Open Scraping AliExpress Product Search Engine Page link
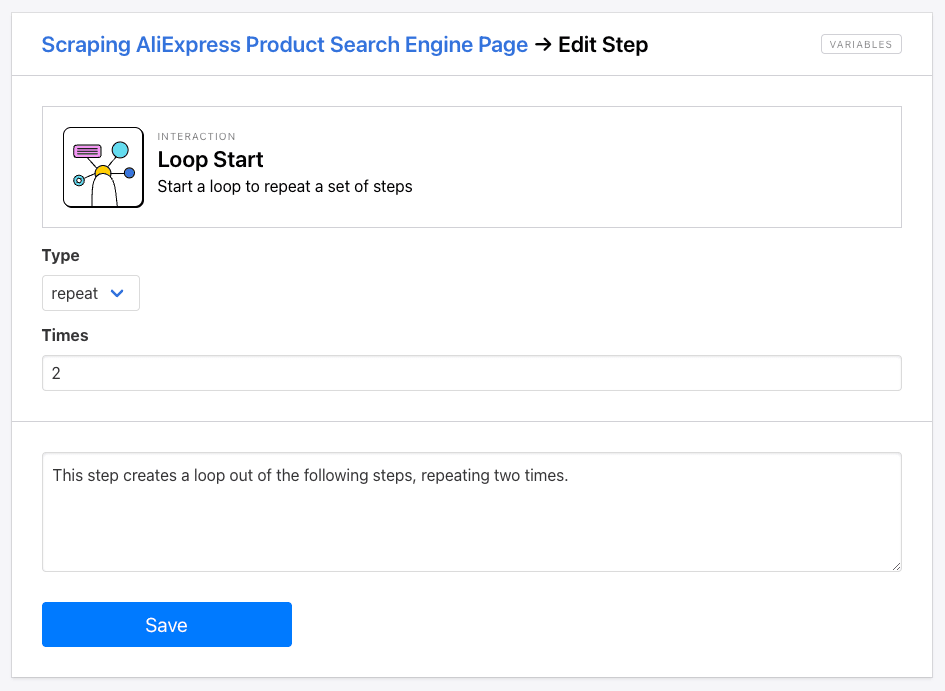Viewport: 945px width, 691px height. pyautogui.click(x=284, y=45)
